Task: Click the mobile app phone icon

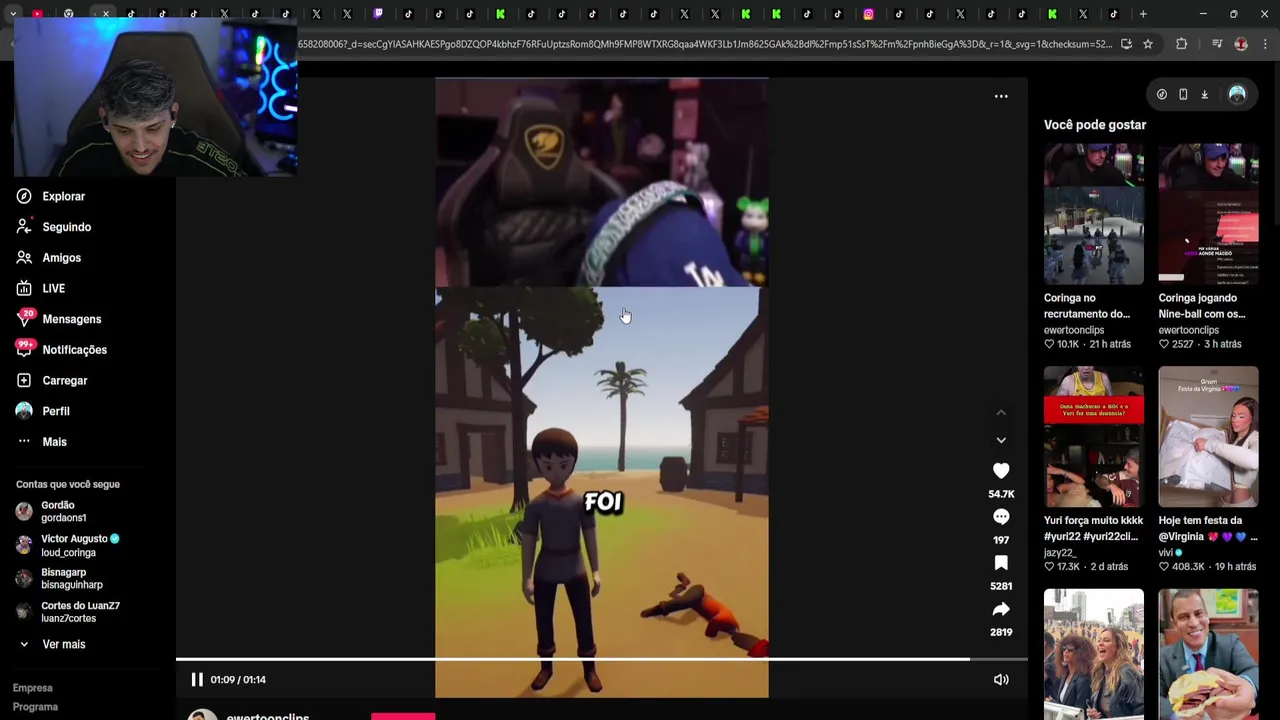Action: pyautogui.click(x=1183, y=94)
